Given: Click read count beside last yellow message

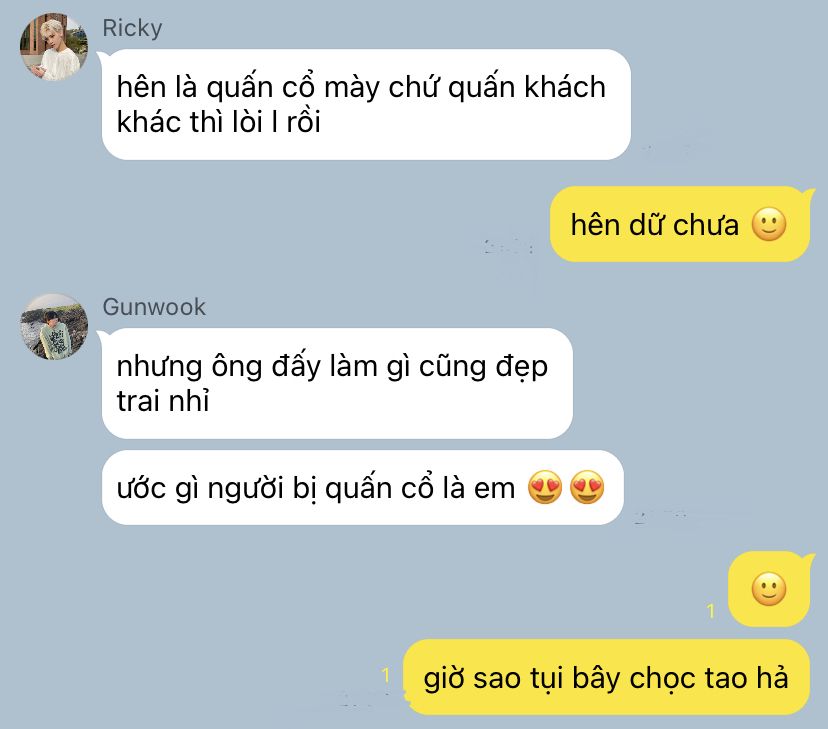Looking at the screenshot, I should pos(386,675).
